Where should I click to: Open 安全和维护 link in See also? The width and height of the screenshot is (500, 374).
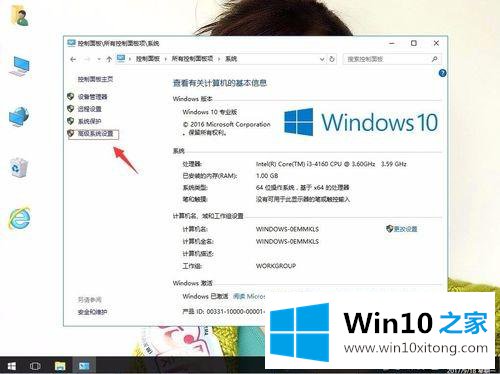point(92,312)
